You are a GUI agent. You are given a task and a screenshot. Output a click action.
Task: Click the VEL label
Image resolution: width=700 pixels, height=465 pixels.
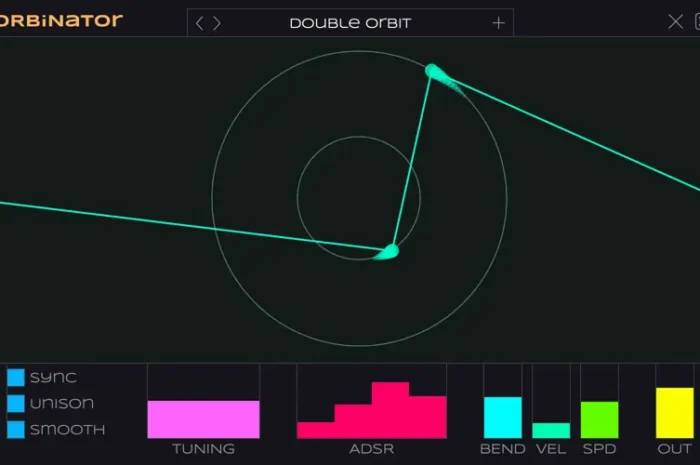pos(551,449)
